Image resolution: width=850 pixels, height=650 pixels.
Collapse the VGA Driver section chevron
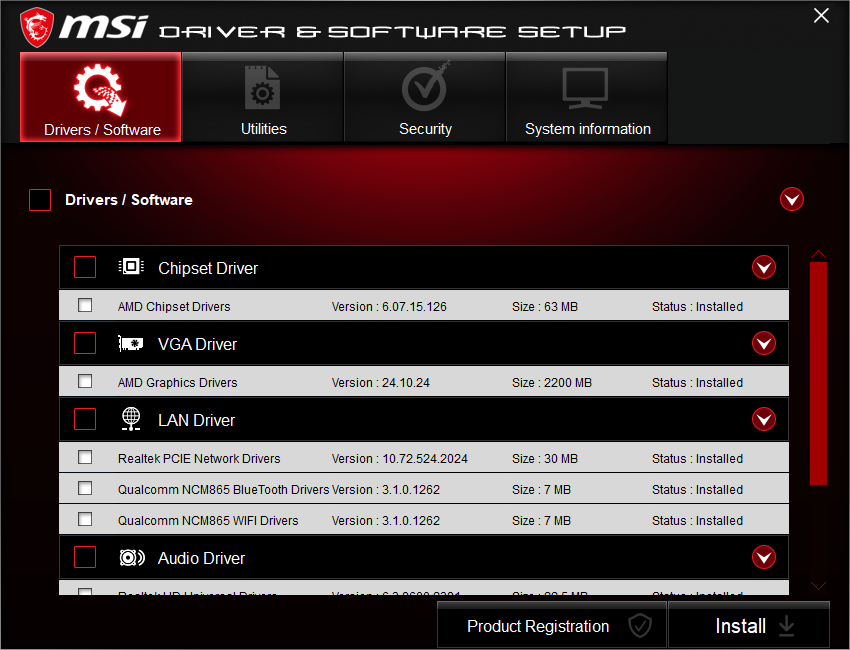764,343
